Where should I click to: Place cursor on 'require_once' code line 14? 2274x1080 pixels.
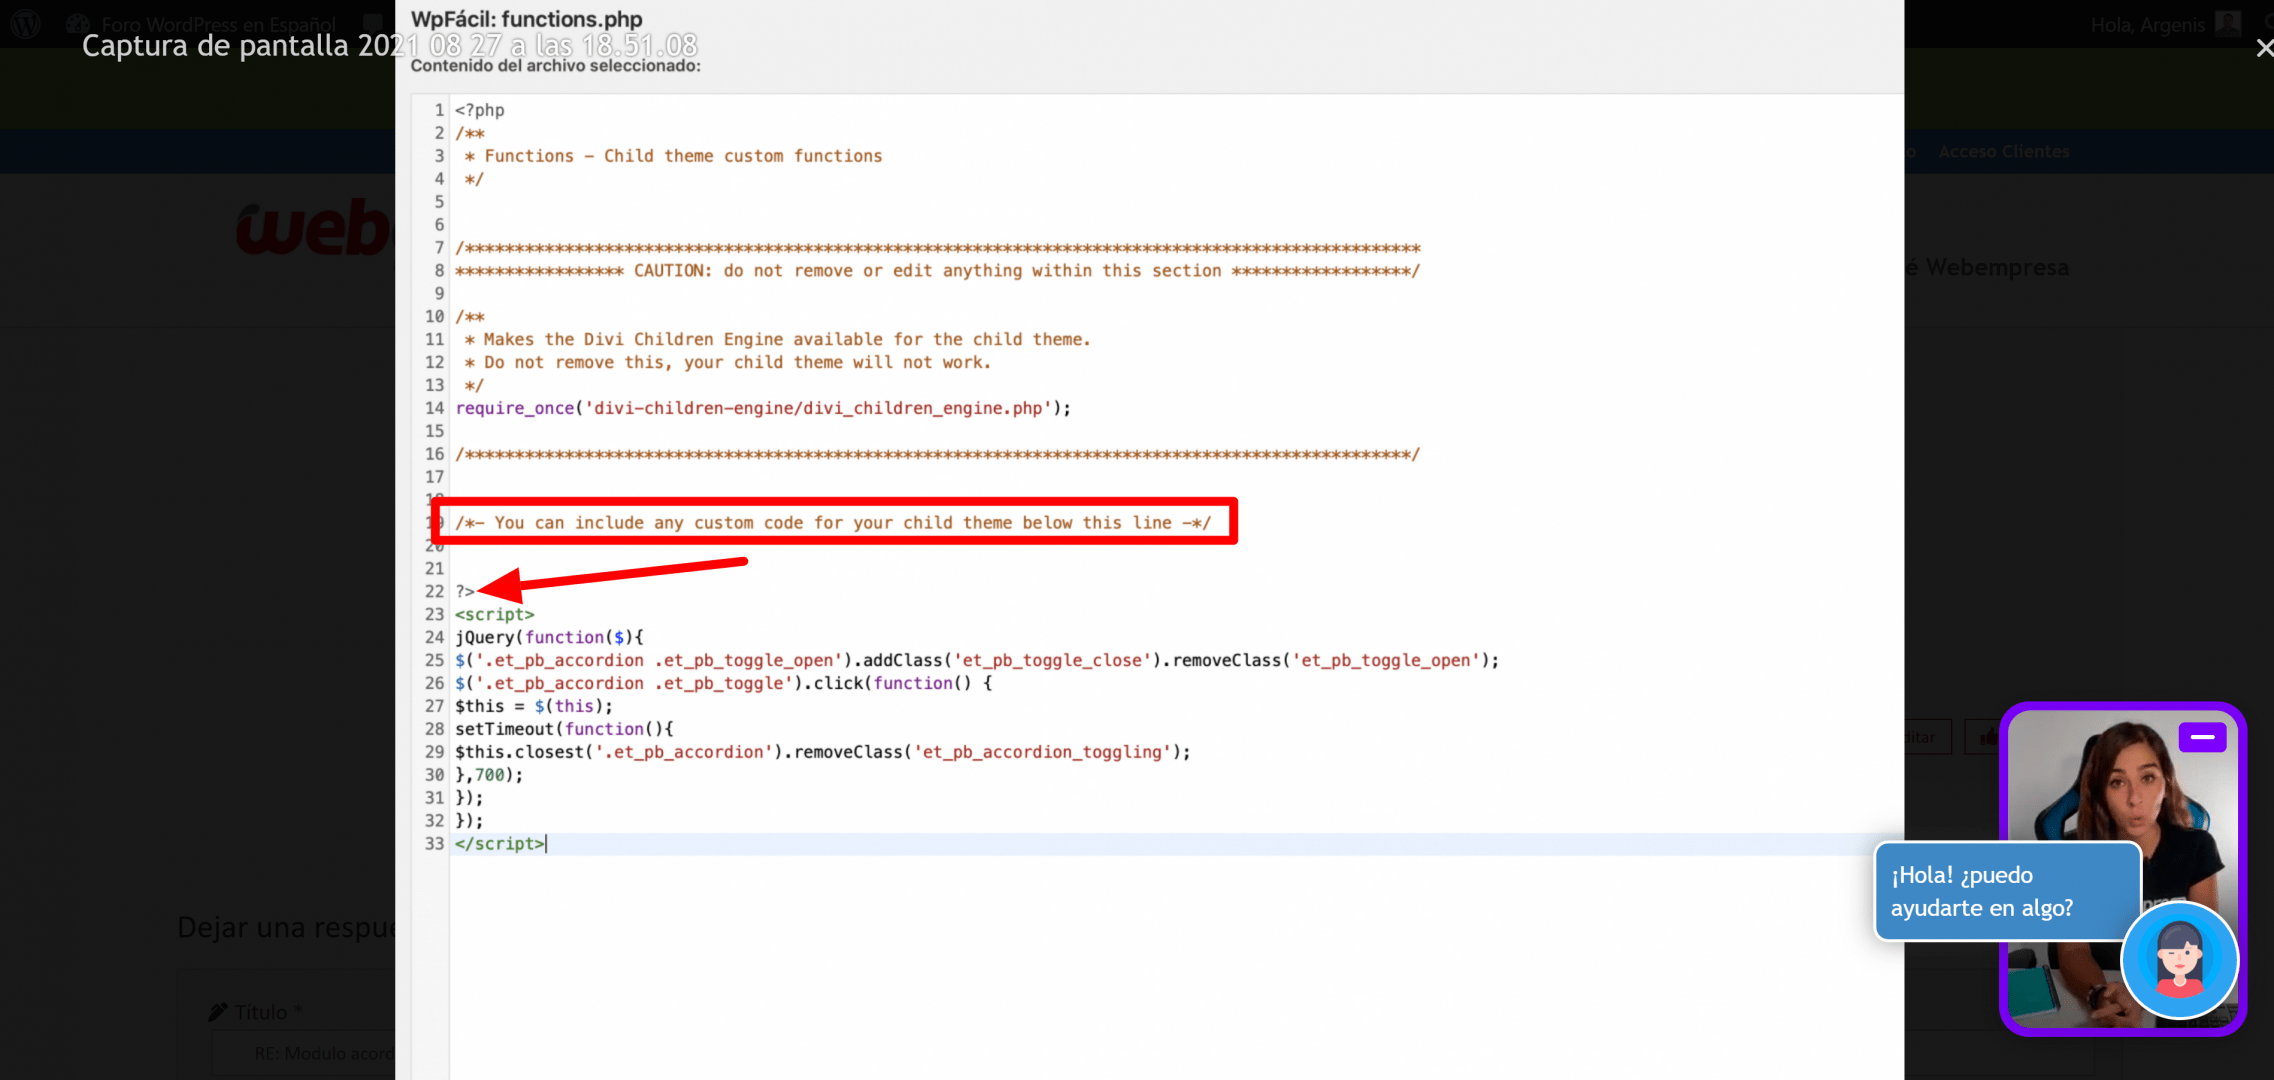coord(763,408)
